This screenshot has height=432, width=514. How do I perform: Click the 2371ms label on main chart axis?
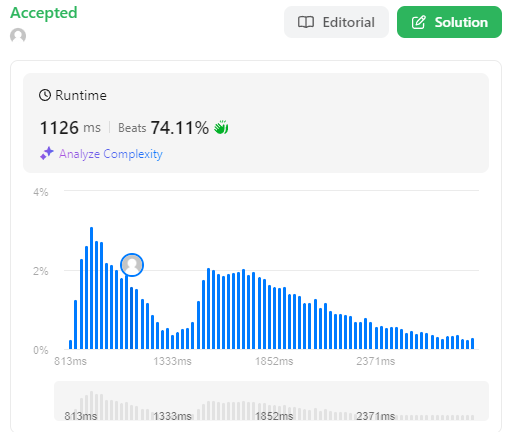click(x=376, y=361)
